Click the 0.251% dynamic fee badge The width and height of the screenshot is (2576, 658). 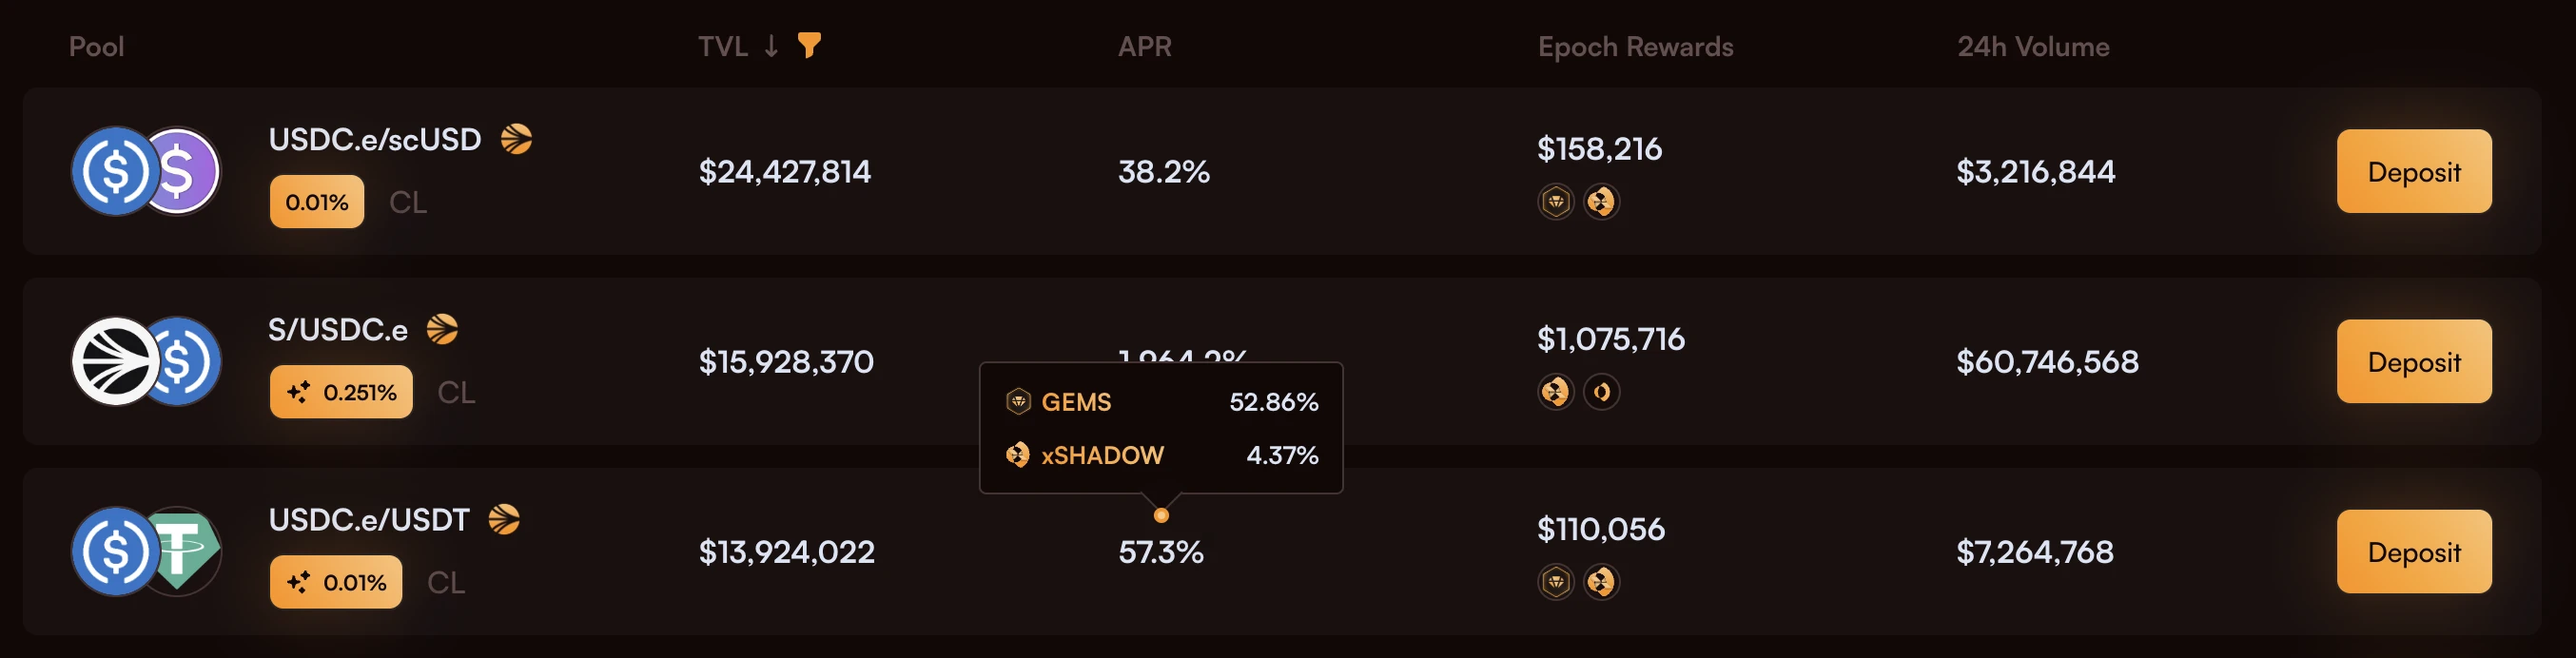tap(341, 392)
